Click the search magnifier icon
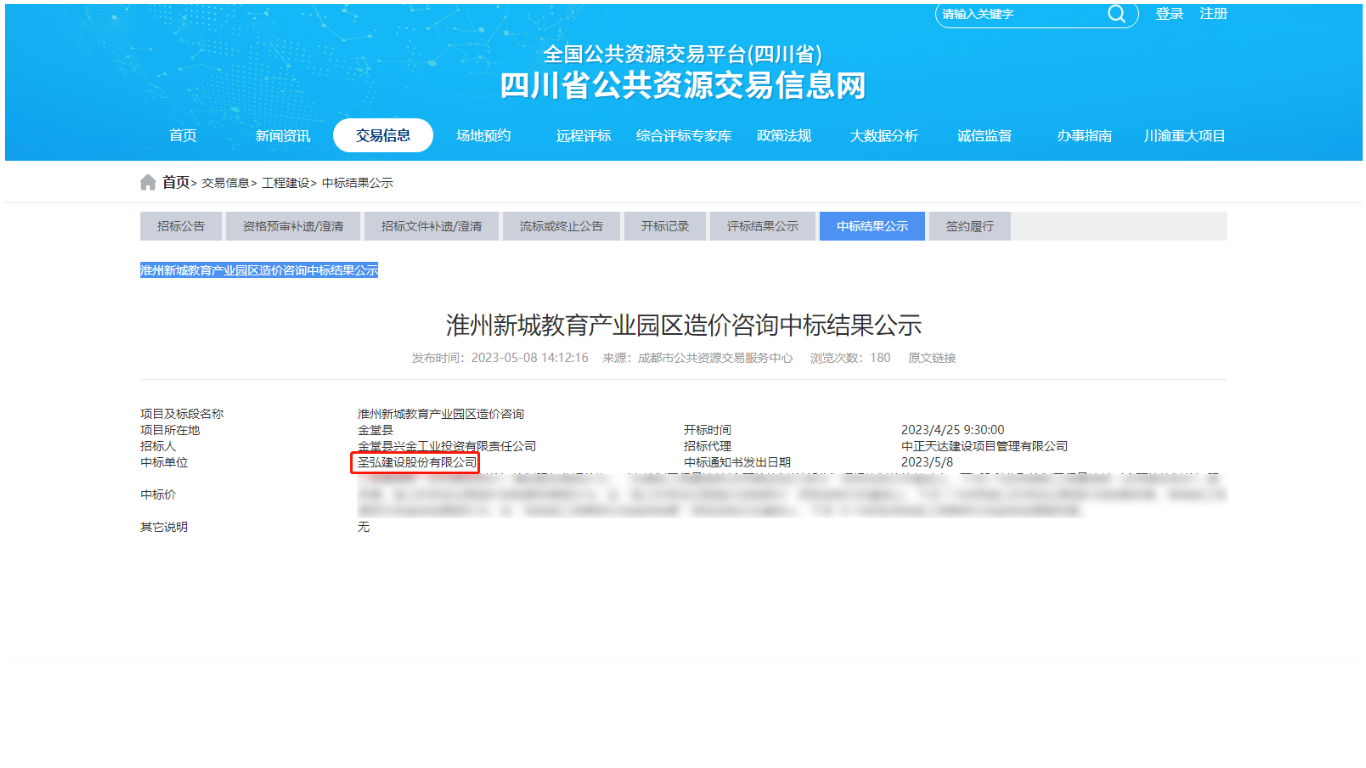The width and height of the screenshot is (1366, 768). [x=1116, y=14]
